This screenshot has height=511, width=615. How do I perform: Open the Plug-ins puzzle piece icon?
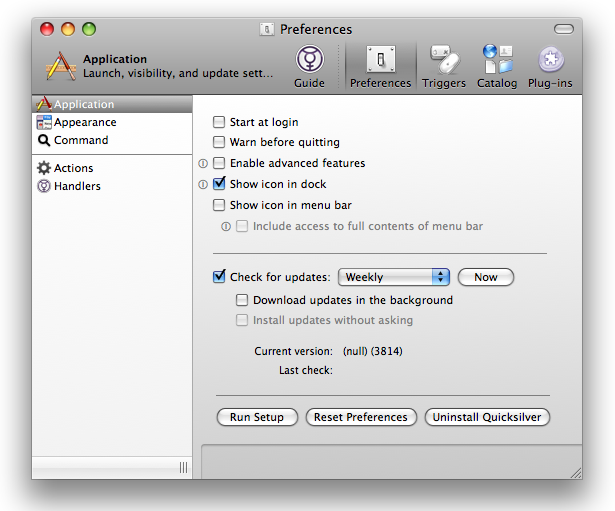click(x=551, y=60)
